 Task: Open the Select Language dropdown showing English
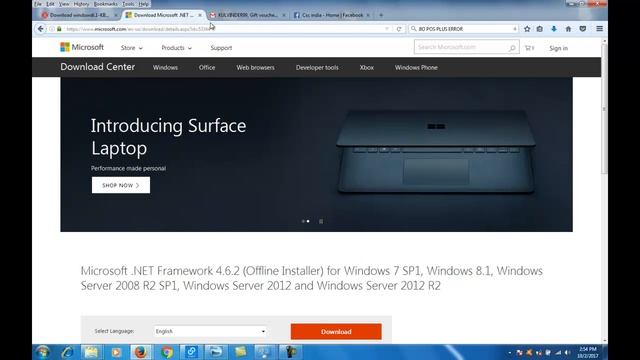click(x=210, y=331)
